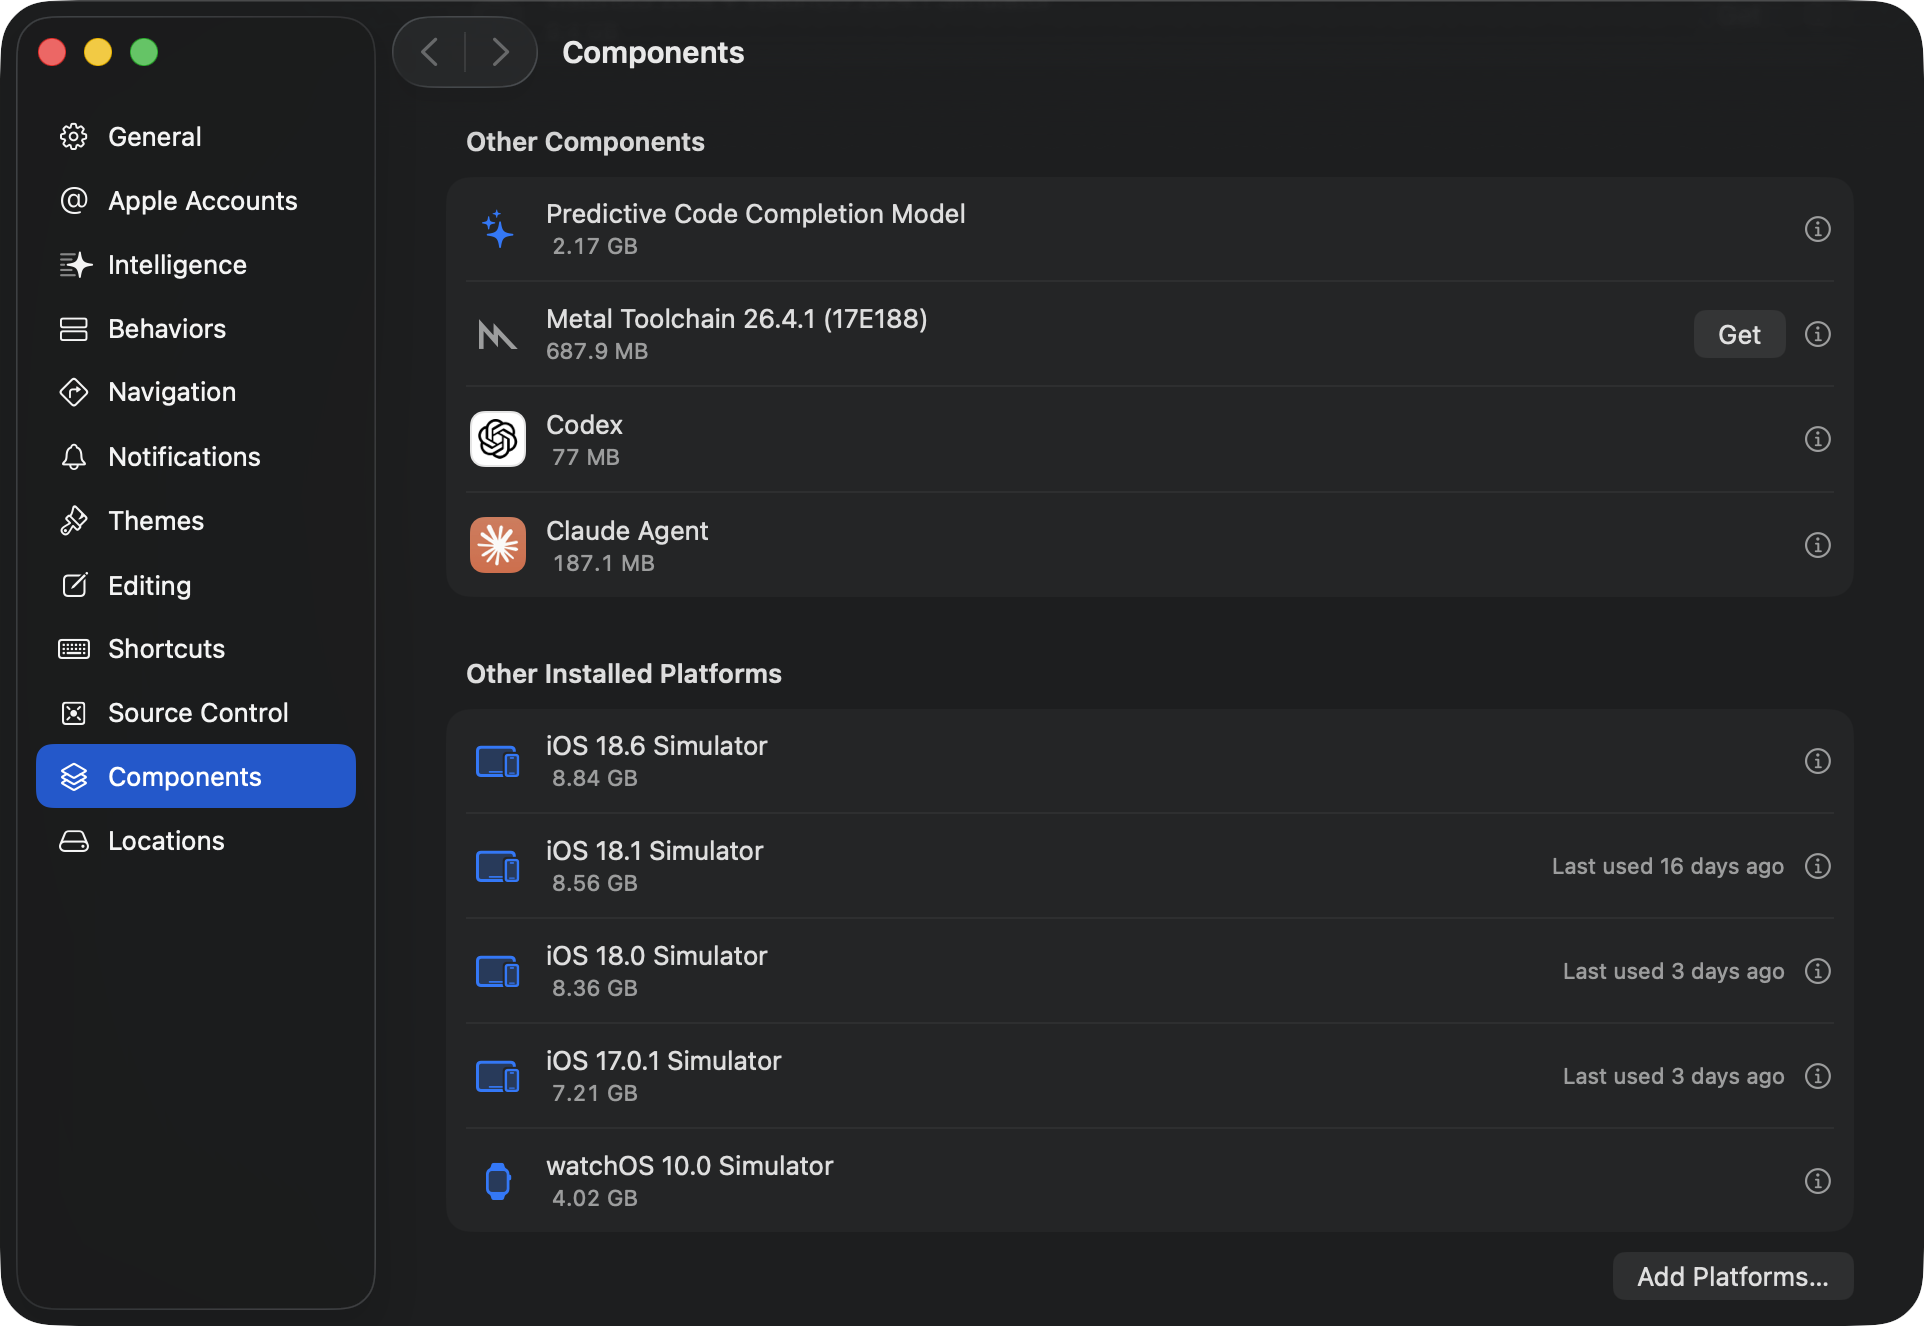This screenshot has height=1326, width=1924.
Task: Click the Claude Agent app icon
Action: coord(498,545)
